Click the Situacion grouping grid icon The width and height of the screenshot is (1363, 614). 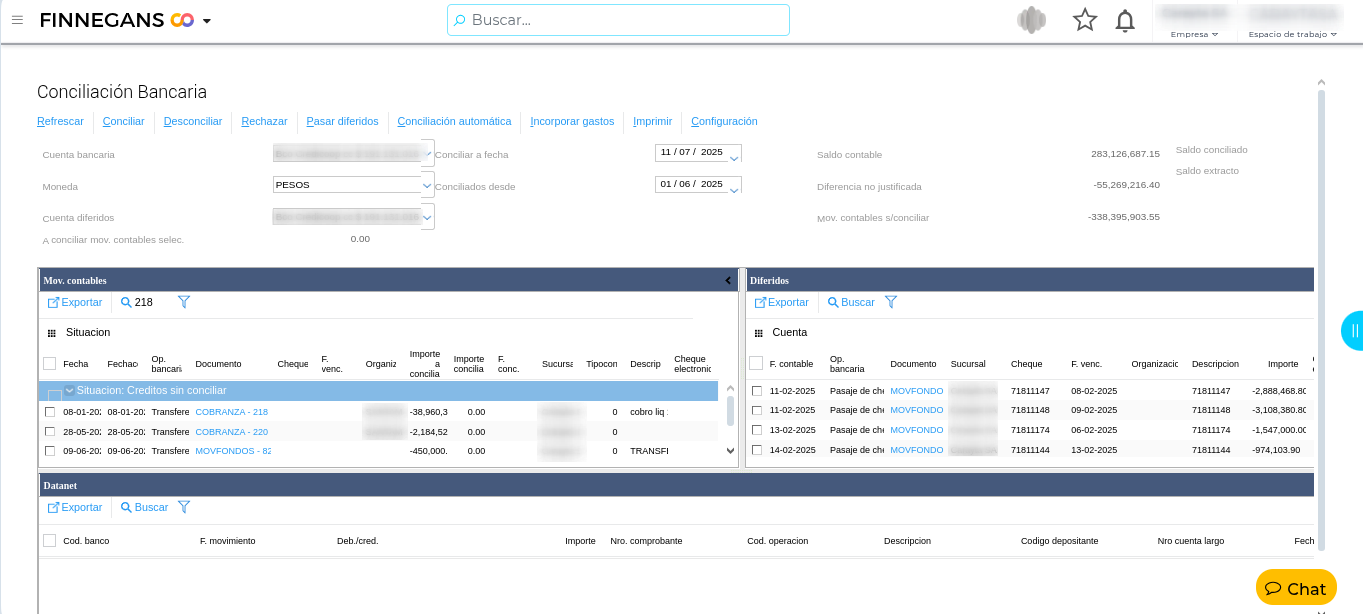coord(52,333)
